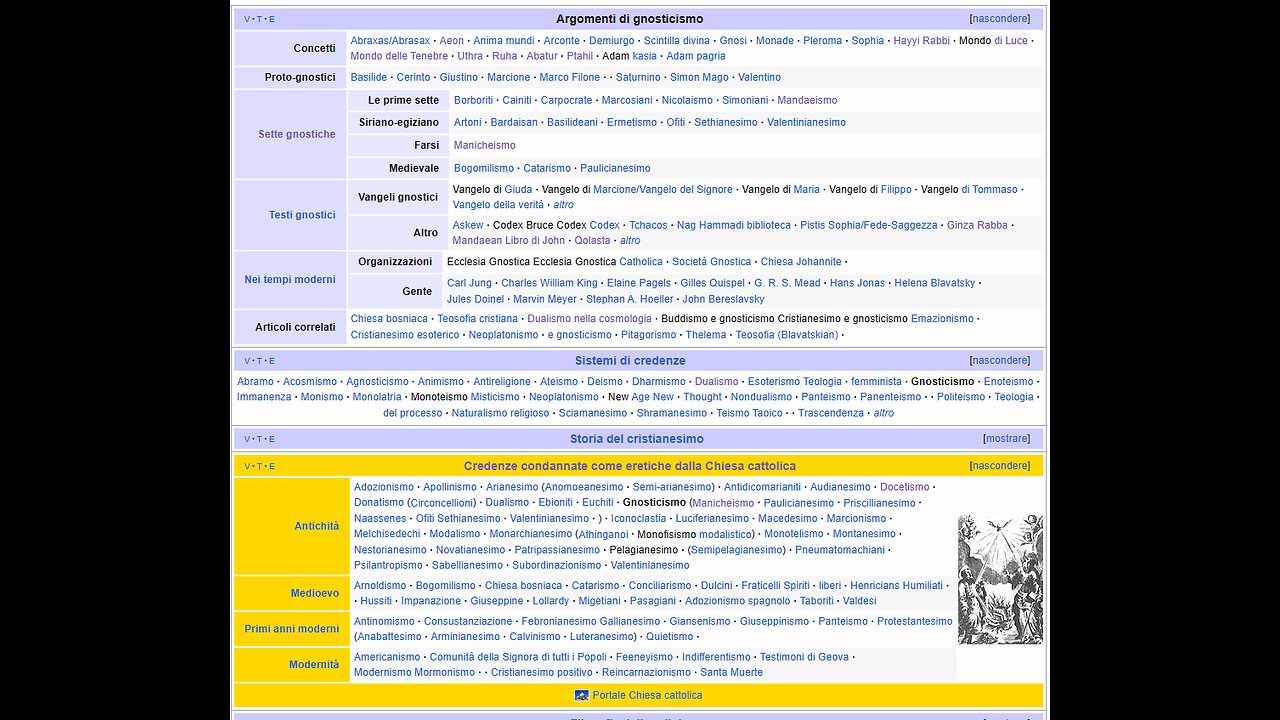
Task: Select the Articoli correlati row label
Action: (295, 327)
